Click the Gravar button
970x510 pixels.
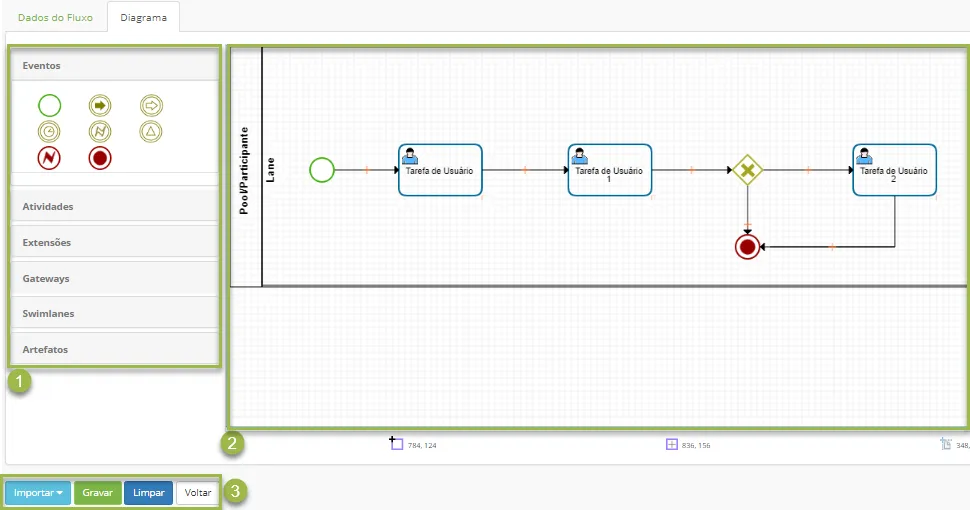pos(98,493)
